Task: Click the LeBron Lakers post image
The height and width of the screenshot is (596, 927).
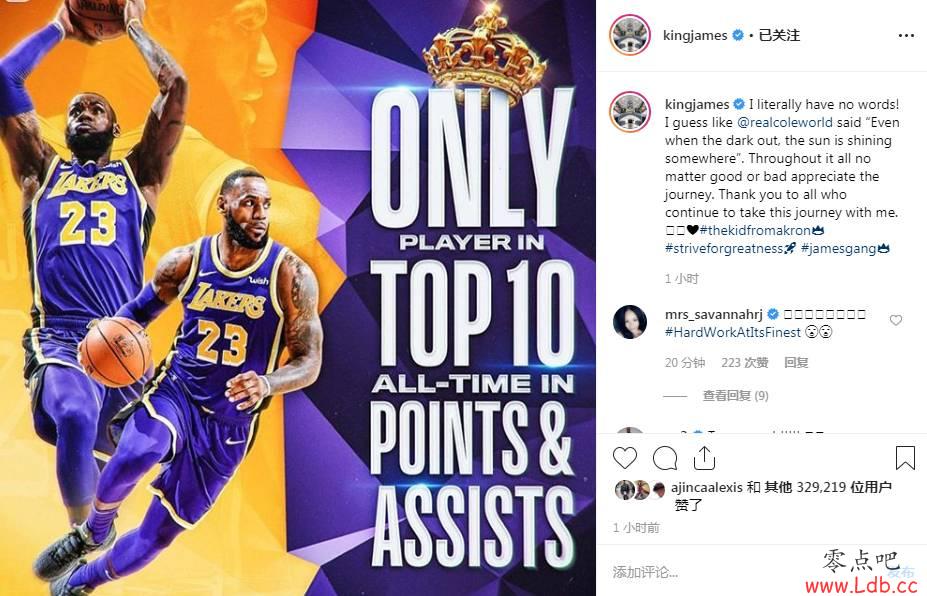Action: coord(298,298)
